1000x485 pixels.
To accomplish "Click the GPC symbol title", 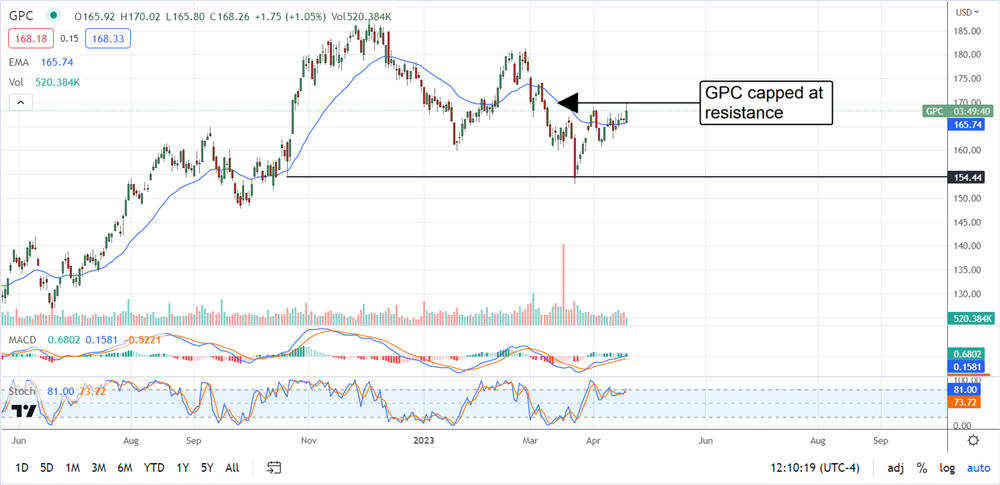I will click(x=21, y=15).
